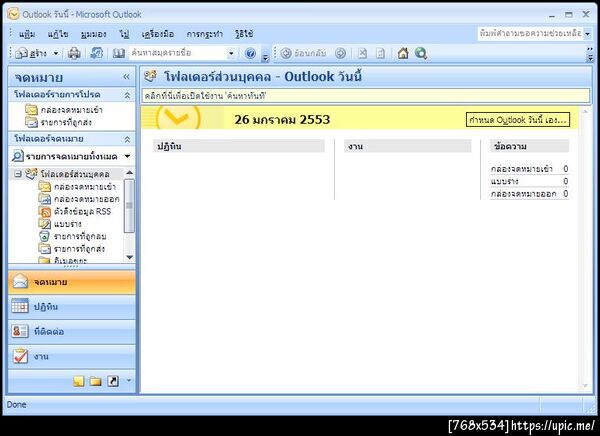Open the help question box dropdown arrow

point(587,34)
